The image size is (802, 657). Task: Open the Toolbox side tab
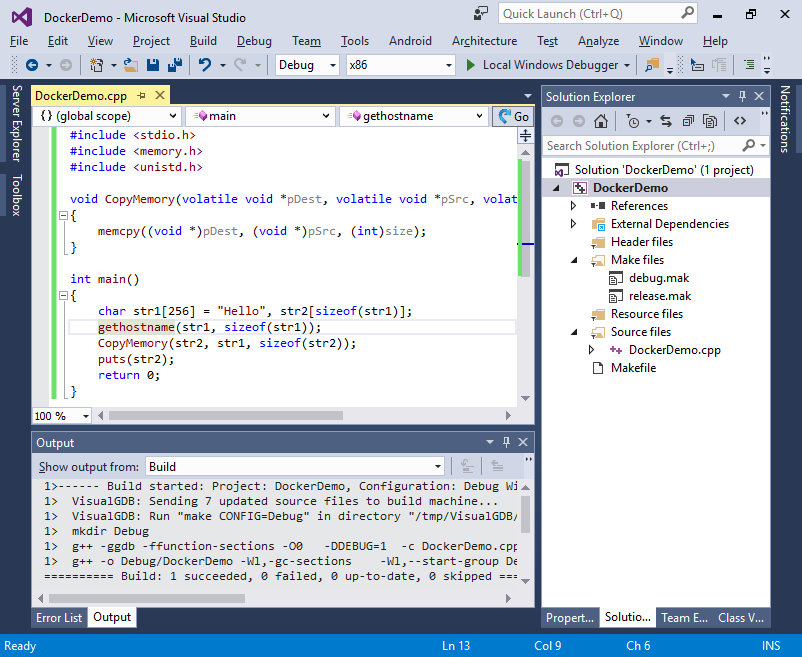[17, 195]
